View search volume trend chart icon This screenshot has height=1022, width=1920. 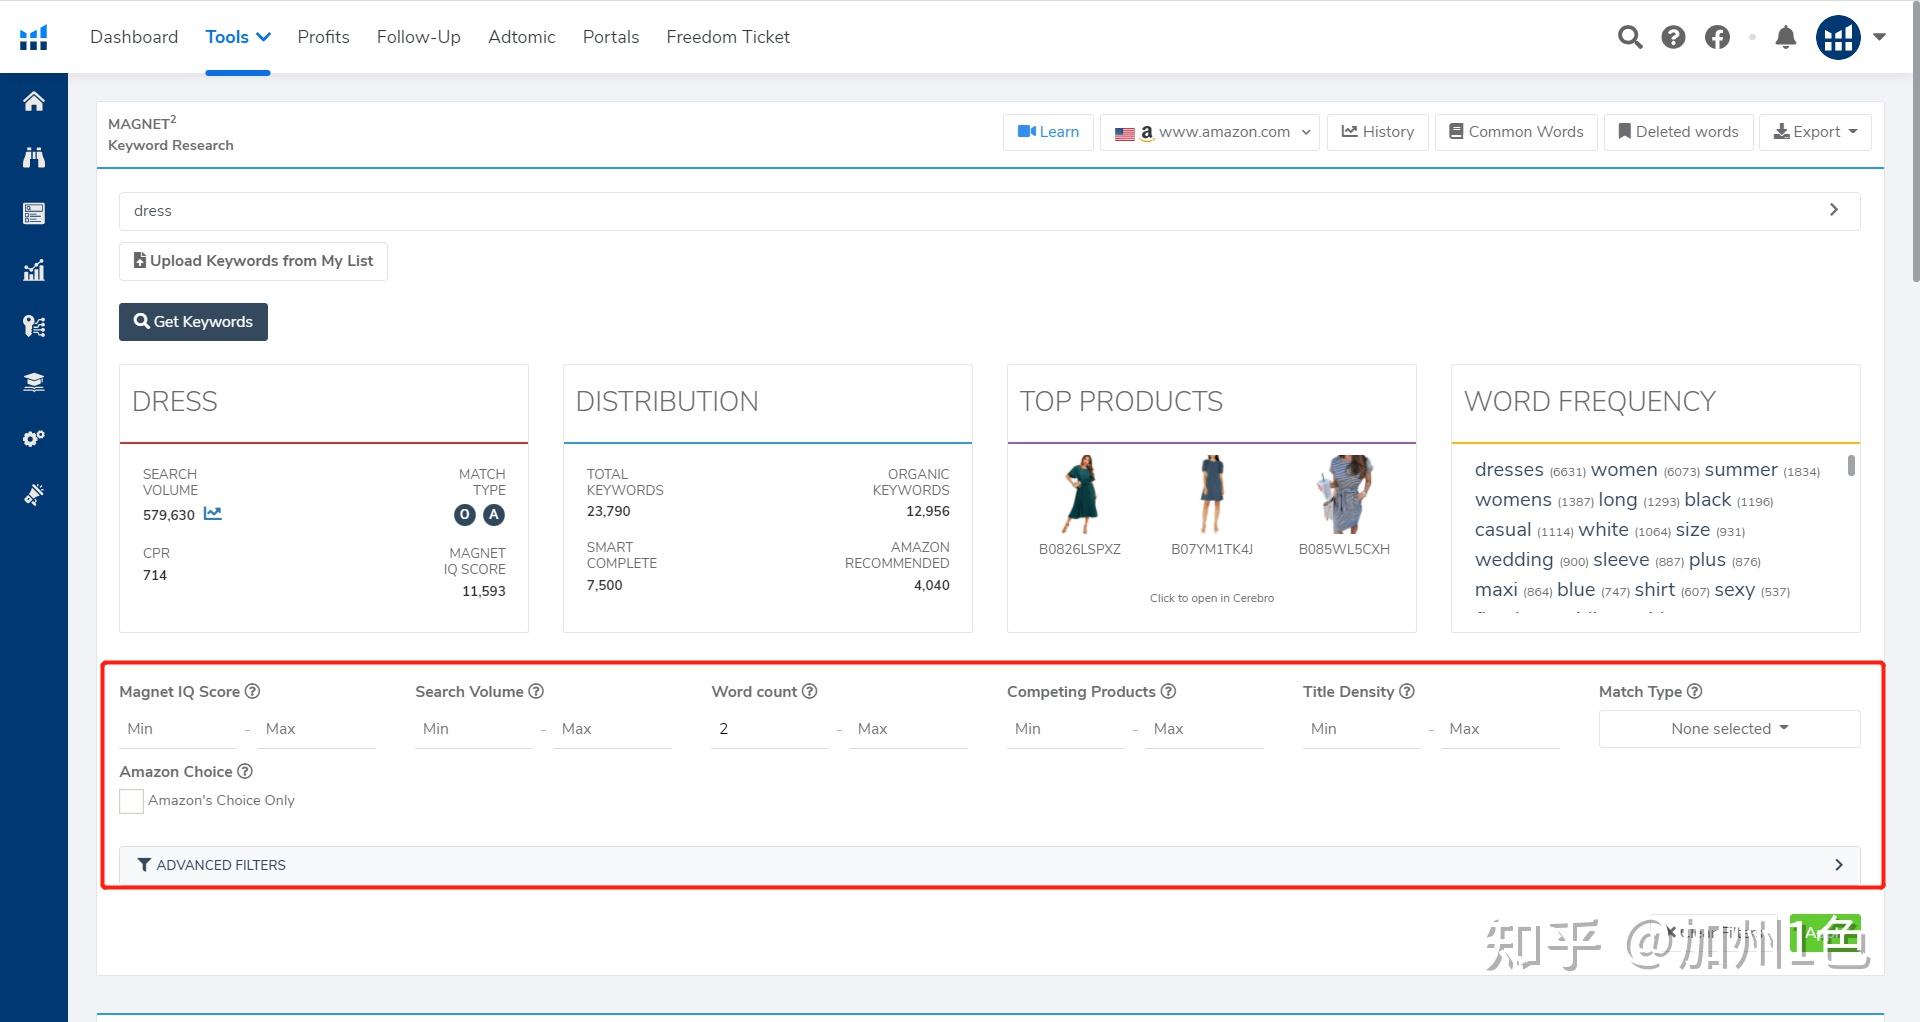click(212, 514)
